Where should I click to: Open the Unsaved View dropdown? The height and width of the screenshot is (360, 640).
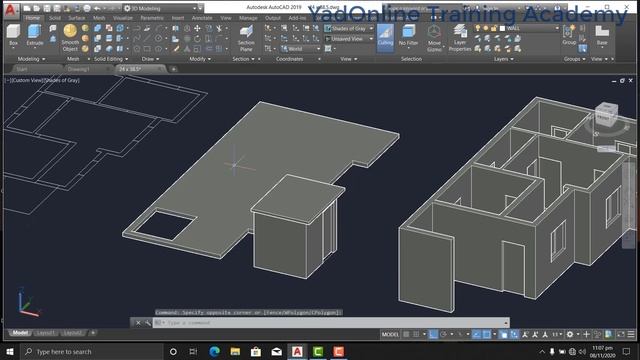349,39
